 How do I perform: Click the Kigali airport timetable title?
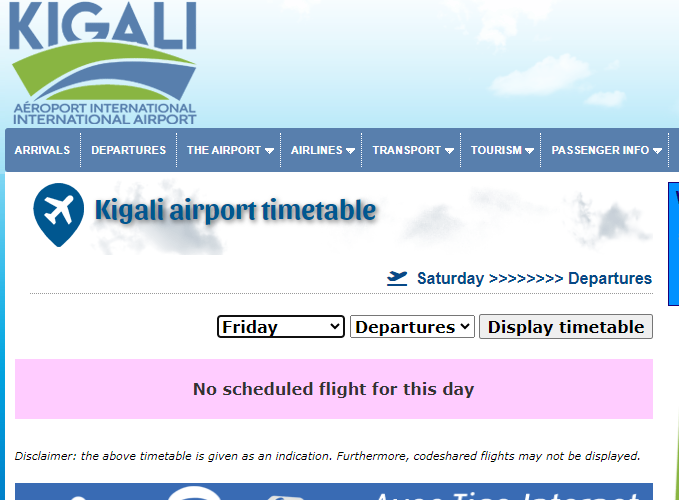[x=235, y=211]
